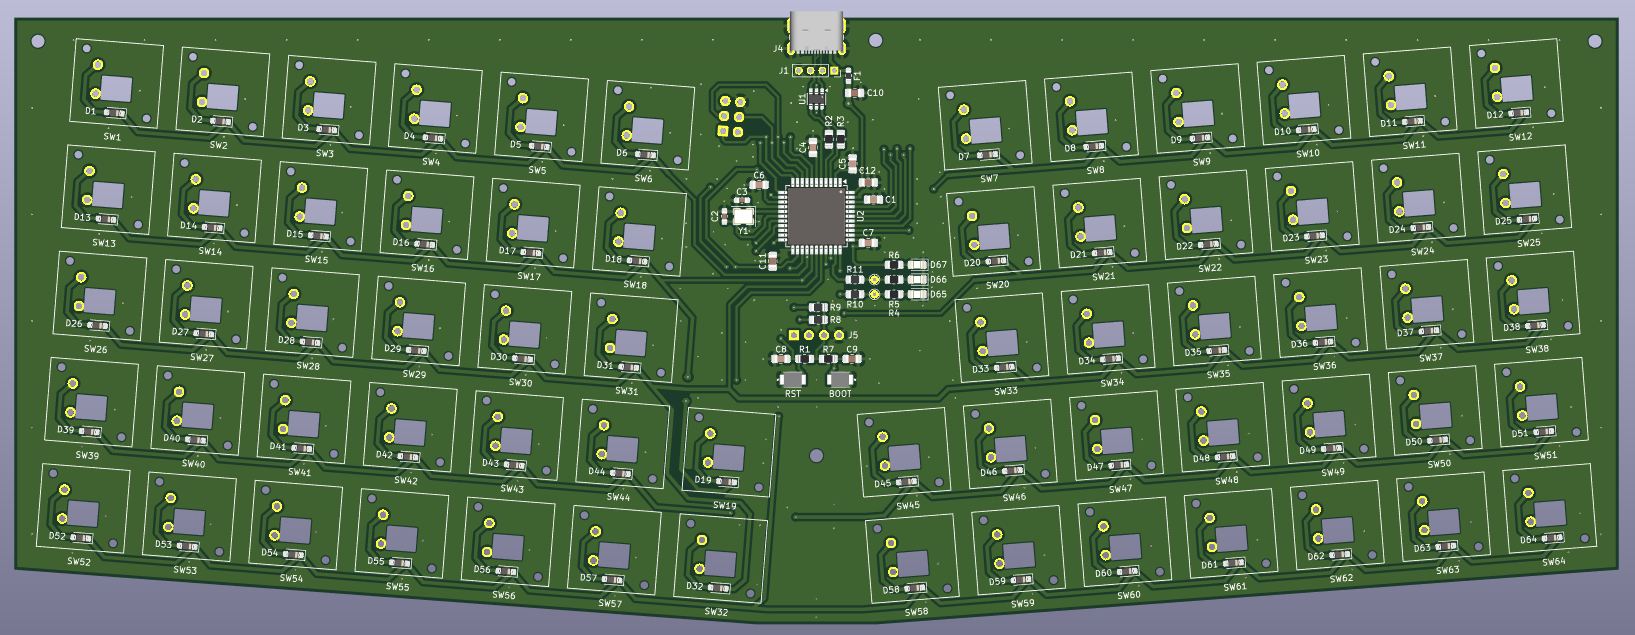Click the SW31 switch footprint
The width and height of the screenshot is (1635, 635).
[632, 338]
